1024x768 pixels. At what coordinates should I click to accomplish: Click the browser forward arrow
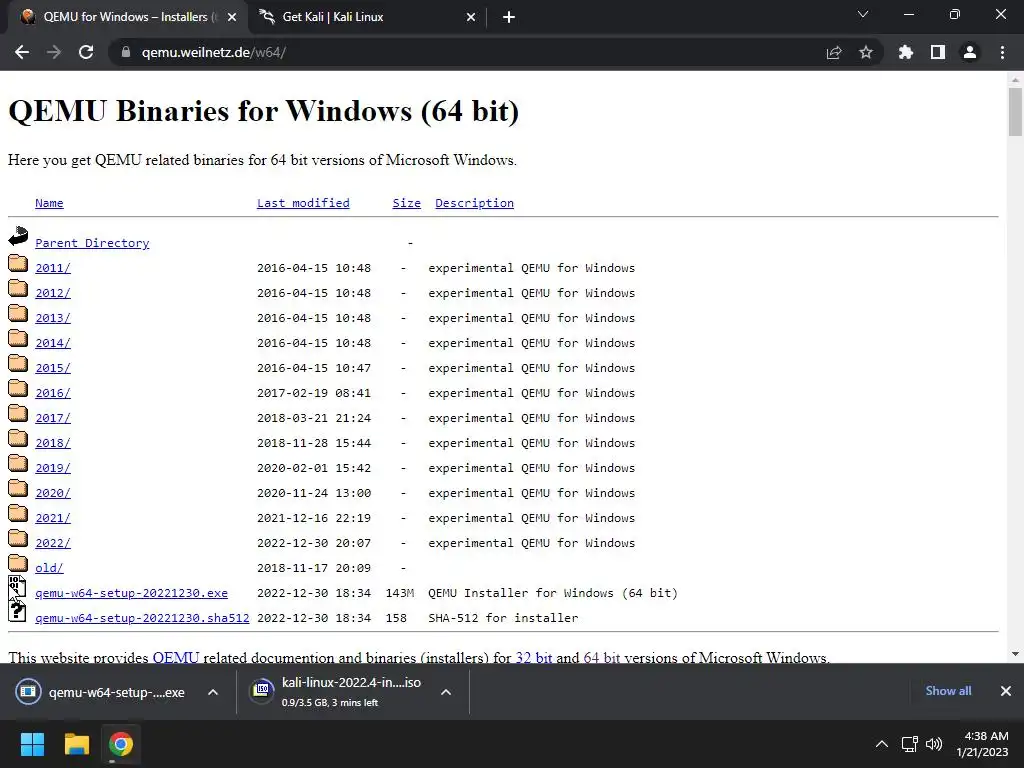click(x=54, y=52)
